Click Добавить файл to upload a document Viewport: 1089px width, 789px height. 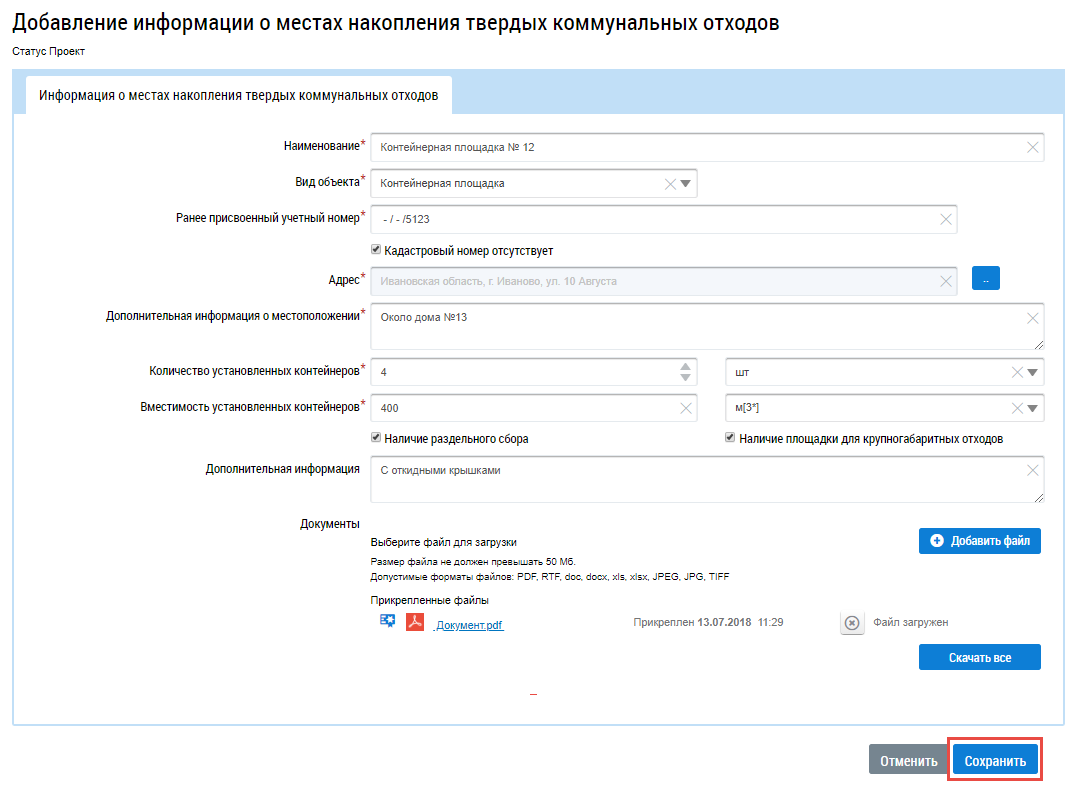tap(979, 541)
